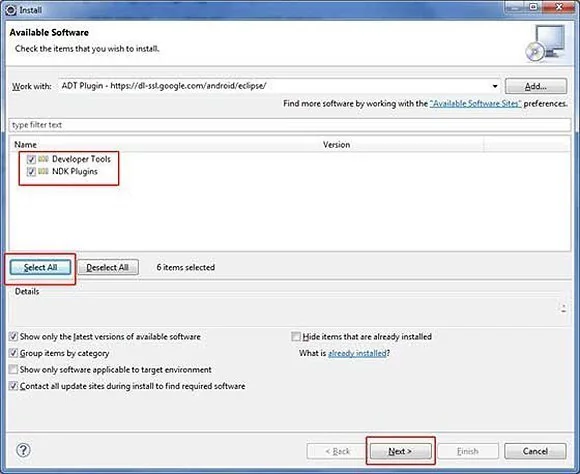
Task: Uncheck the Developer Tools checkbox
Action: [31, 159]
